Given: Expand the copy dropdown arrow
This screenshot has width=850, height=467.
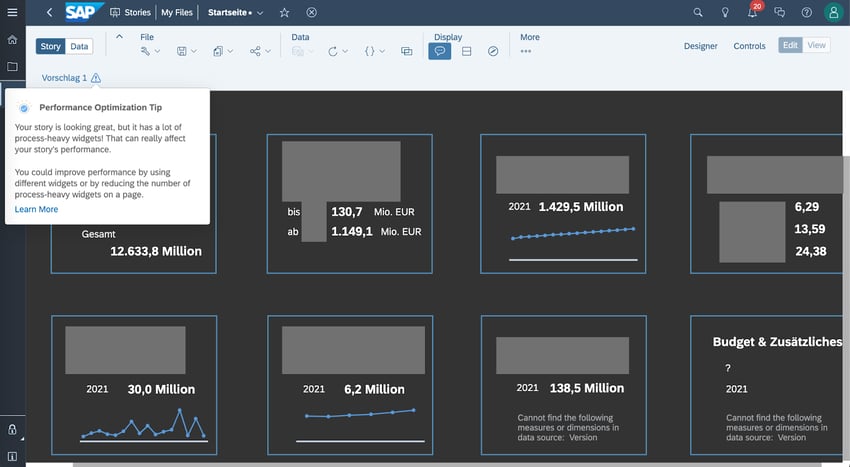Looking at the screenshot, I should point(230,51).
